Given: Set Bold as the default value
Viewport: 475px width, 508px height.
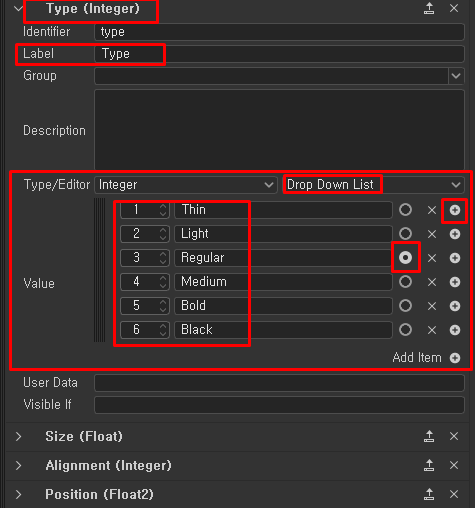Looking at the screenshot, I should tap(405, 306).
